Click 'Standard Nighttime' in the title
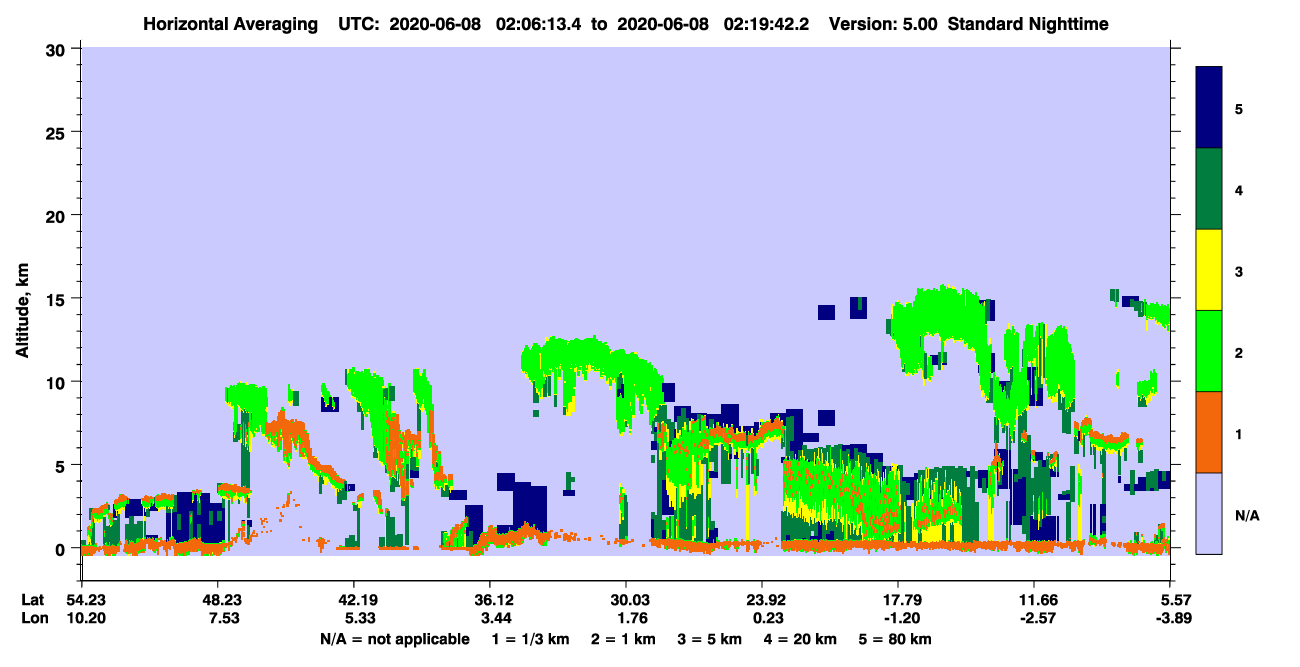 pyautogui.click(x=1029, y=23)
